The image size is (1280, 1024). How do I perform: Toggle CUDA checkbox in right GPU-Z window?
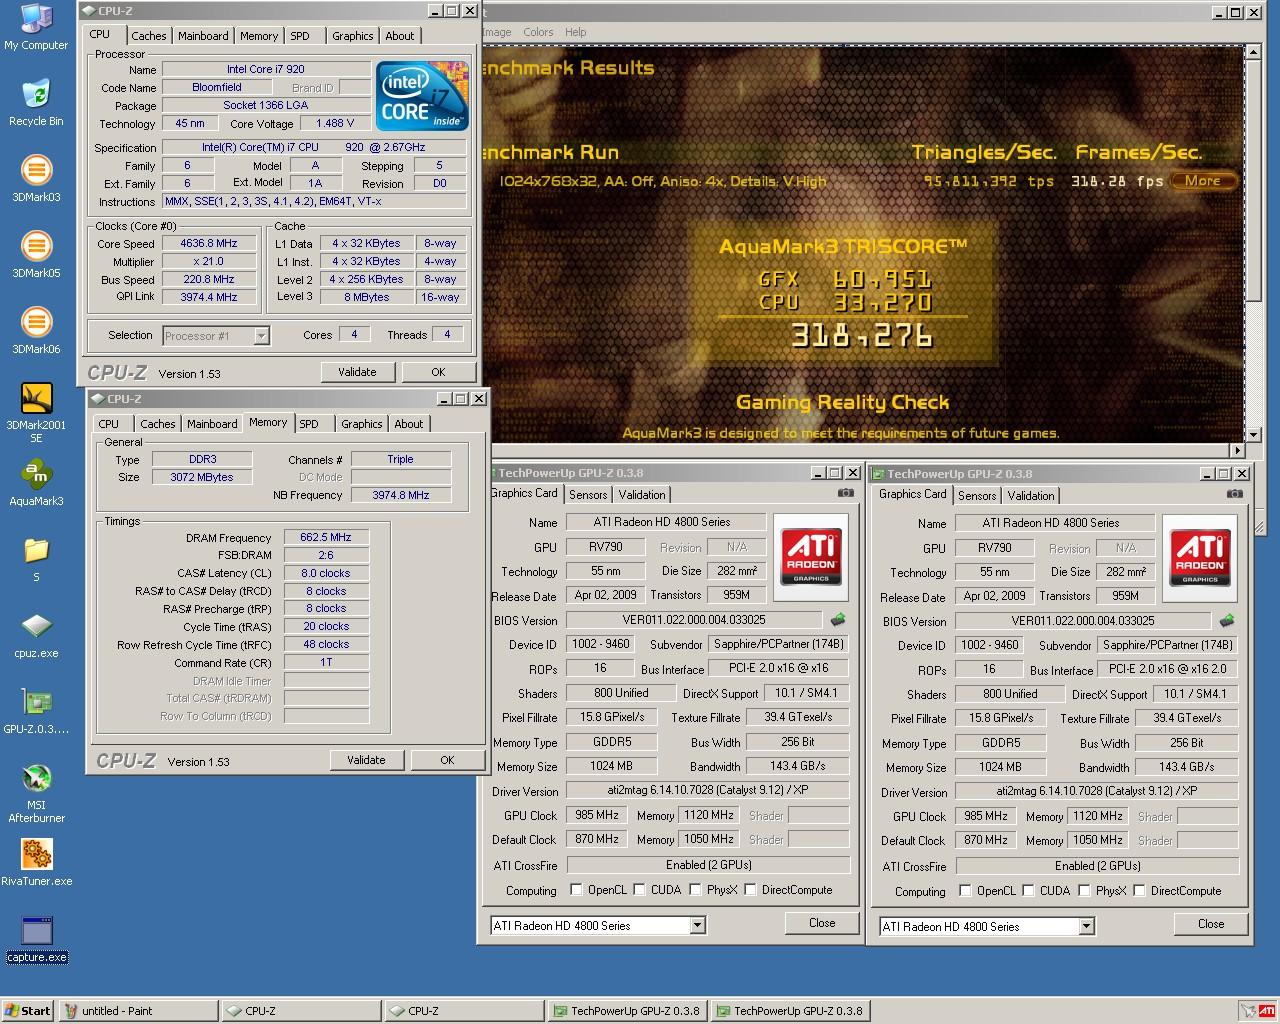[1028, 891]
